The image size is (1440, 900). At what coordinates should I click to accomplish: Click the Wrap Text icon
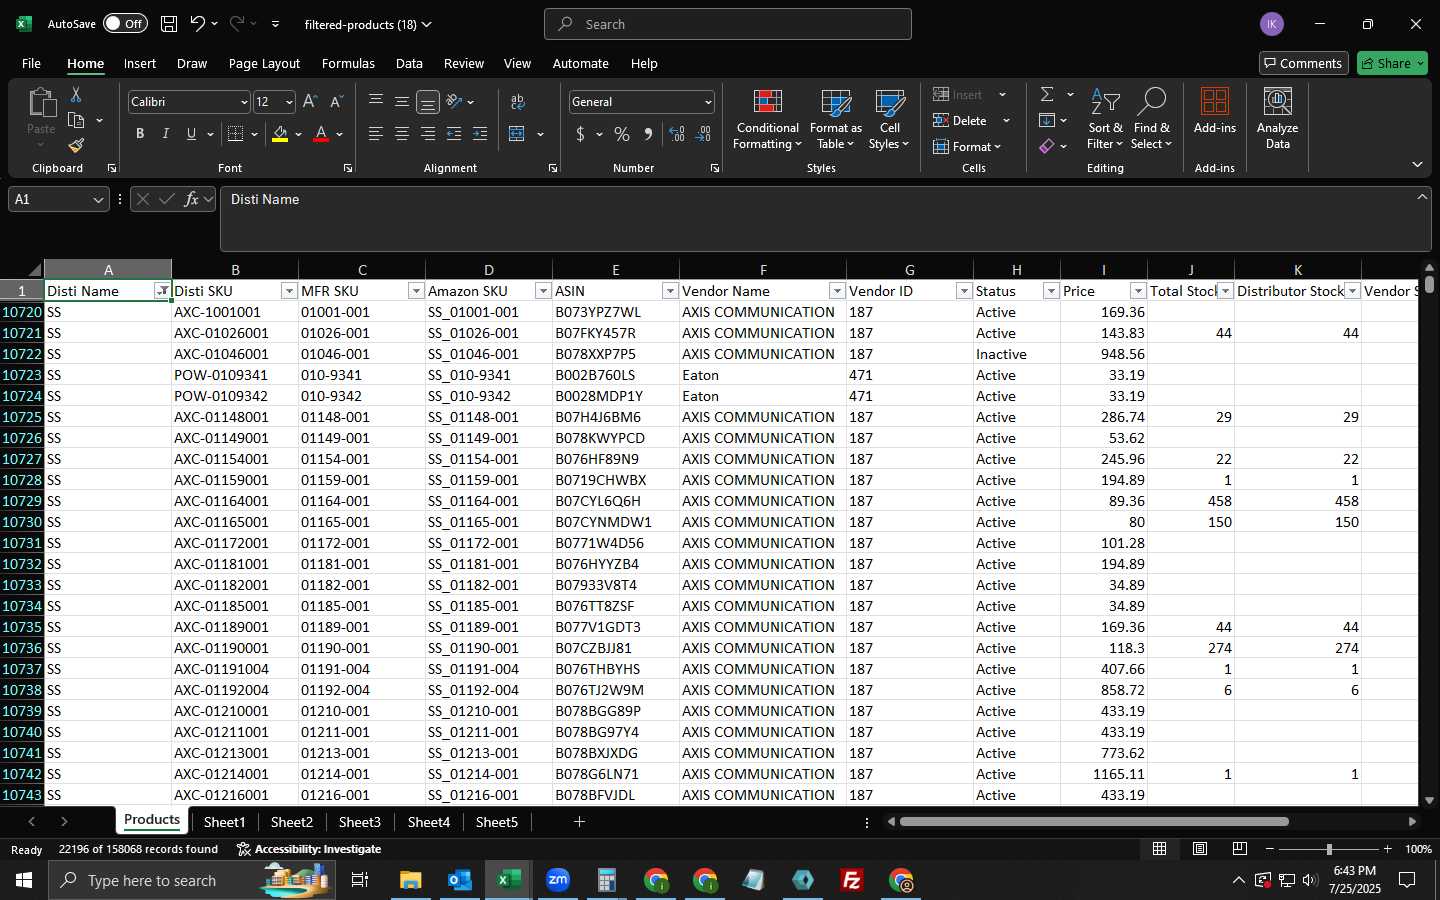click(518, 102)
